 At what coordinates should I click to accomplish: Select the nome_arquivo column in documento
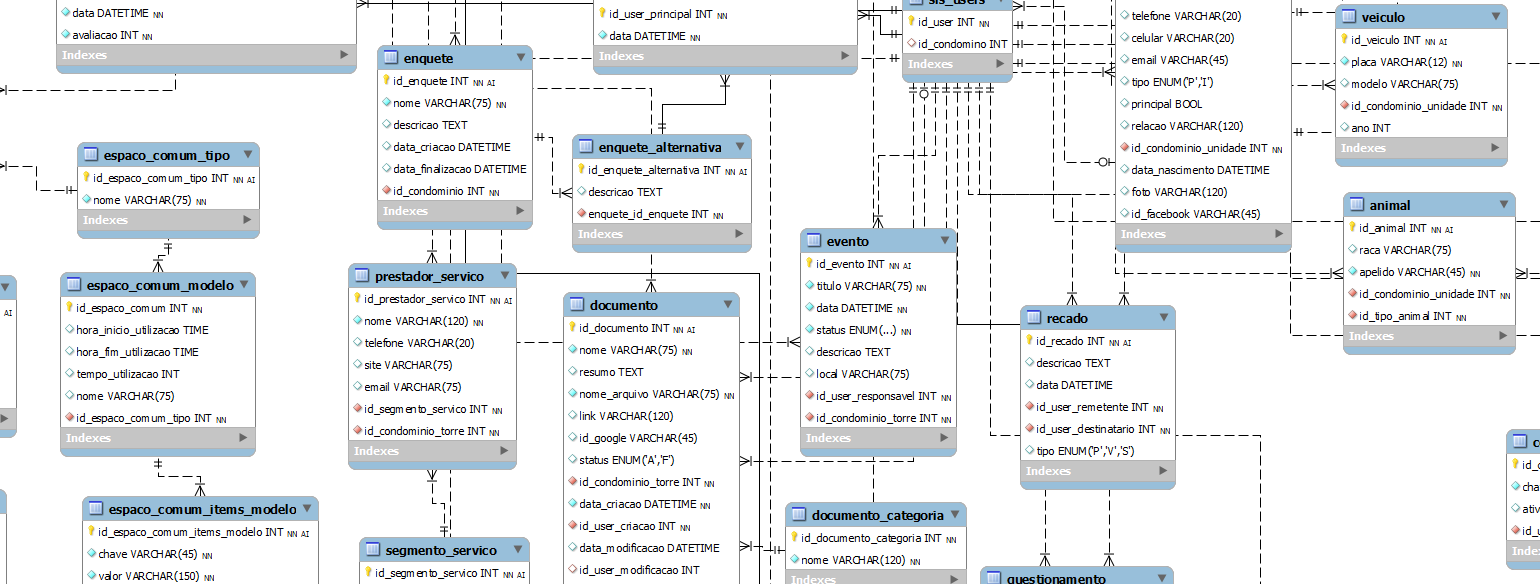tap(648, 394)
